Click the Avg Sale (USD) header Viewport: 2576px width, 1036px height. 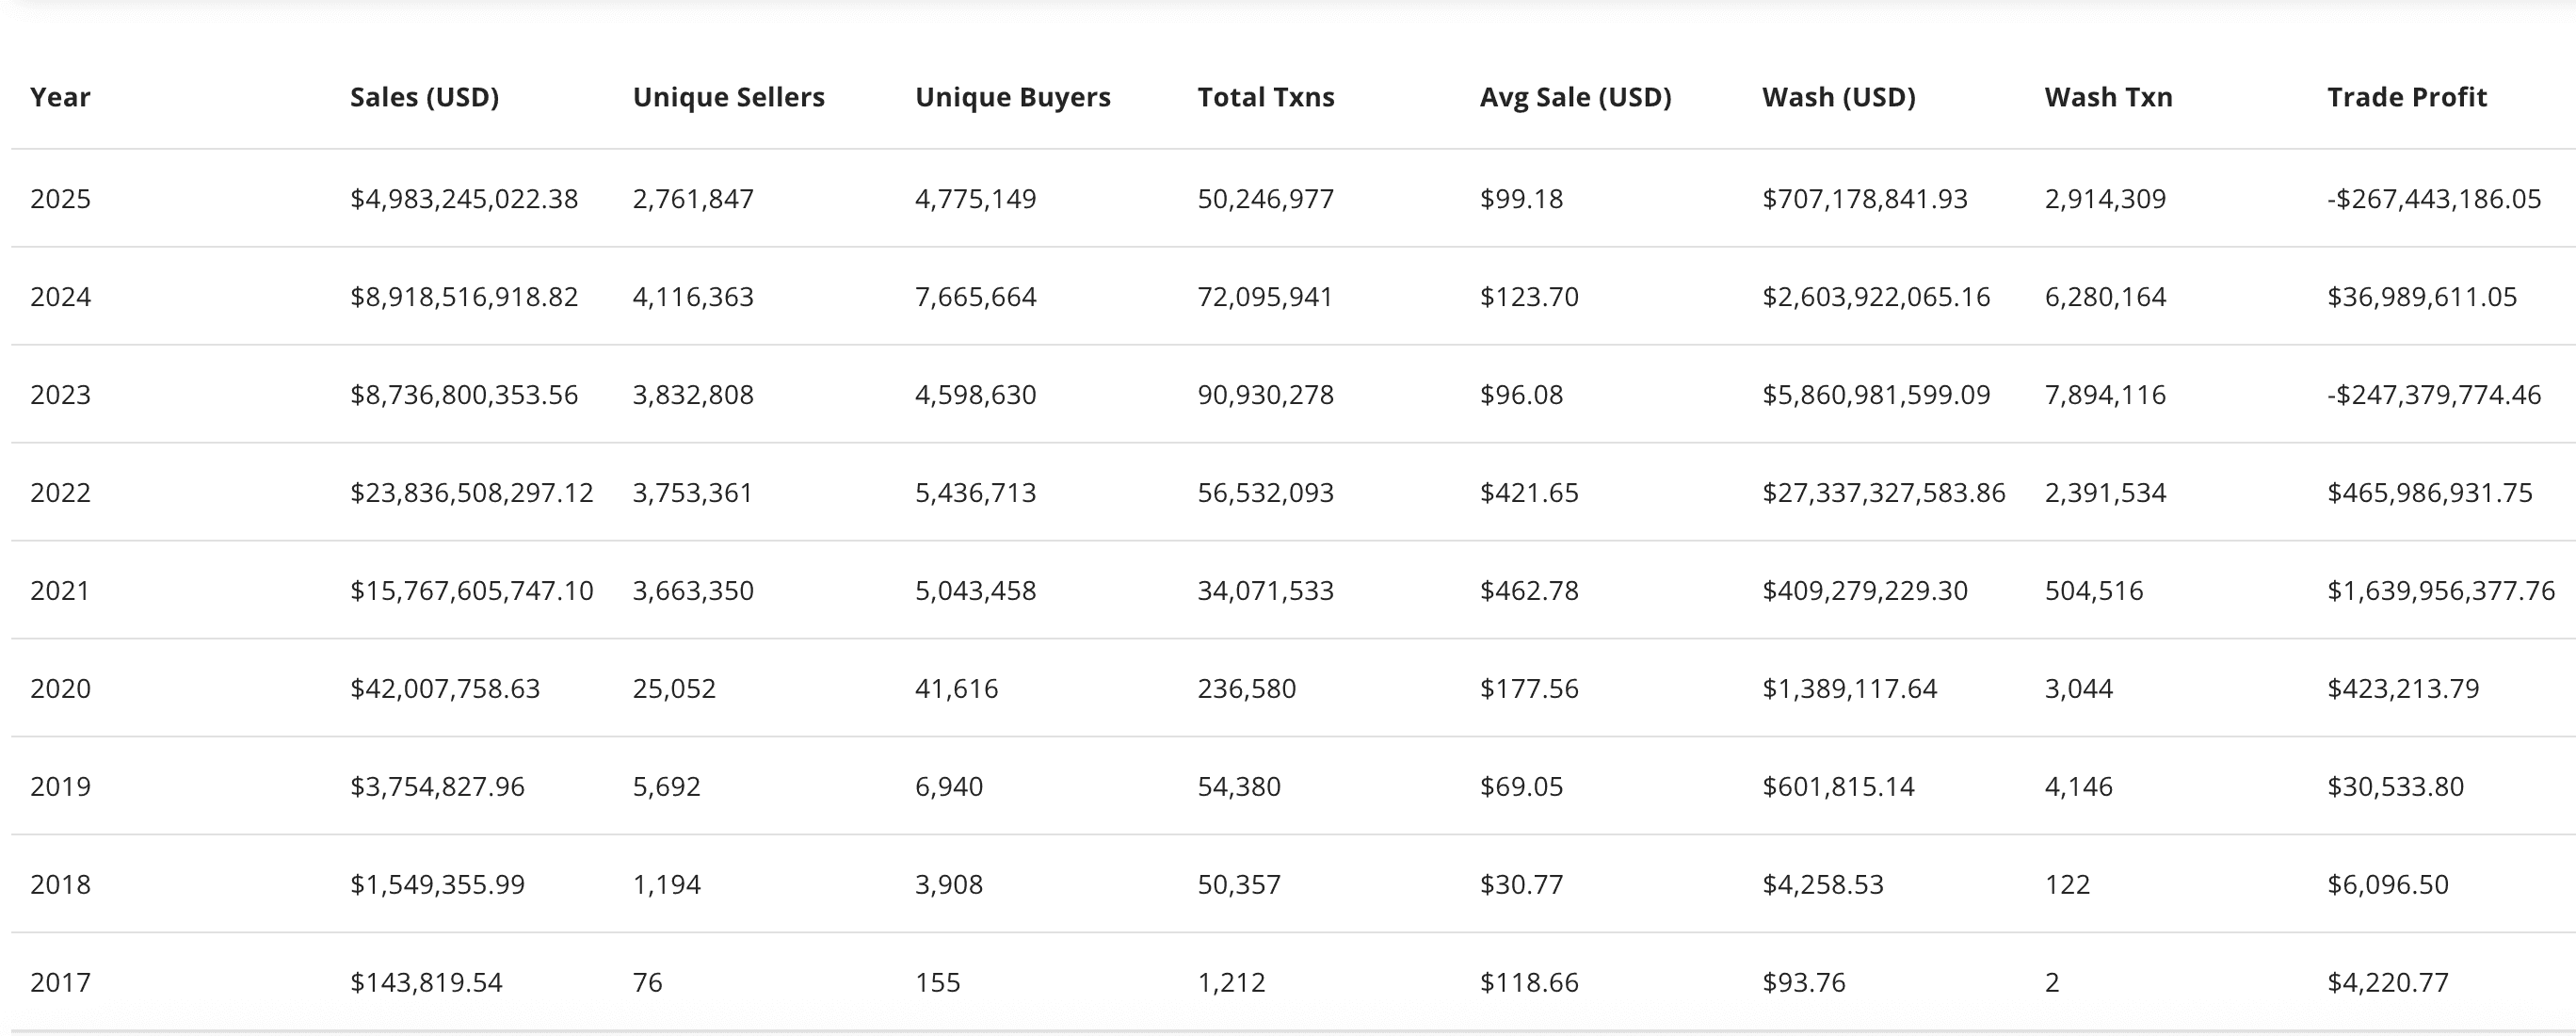[x=1575, y=97]
